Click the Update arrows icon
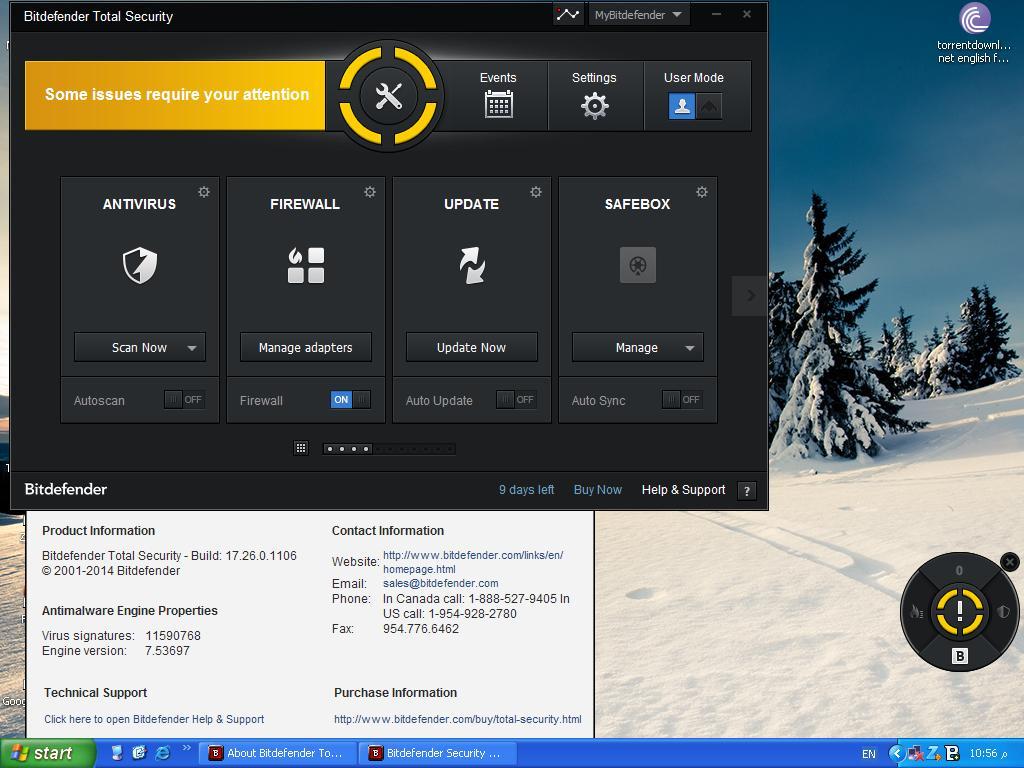This screenshot has width=1024, height=768. tap(472, 265)
